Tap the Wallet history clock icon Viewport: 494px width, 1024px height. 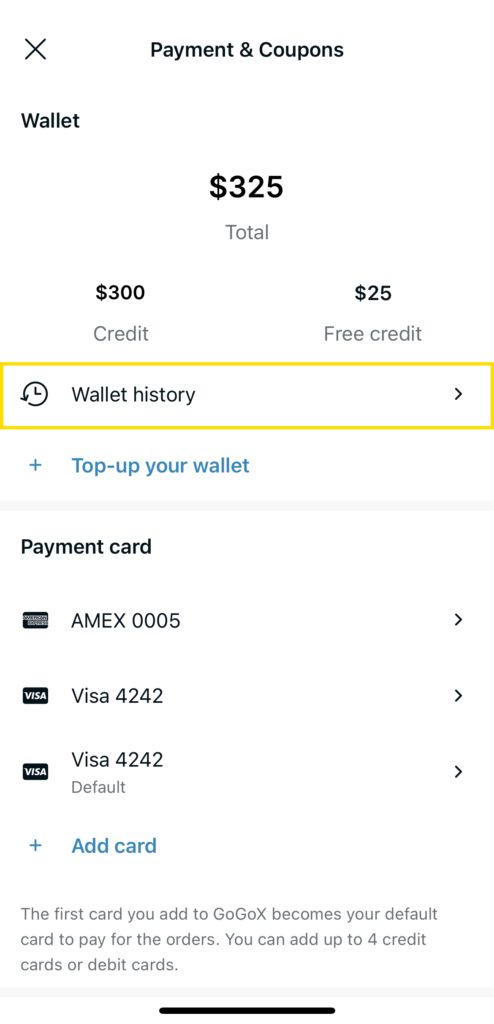coord(35,394)
